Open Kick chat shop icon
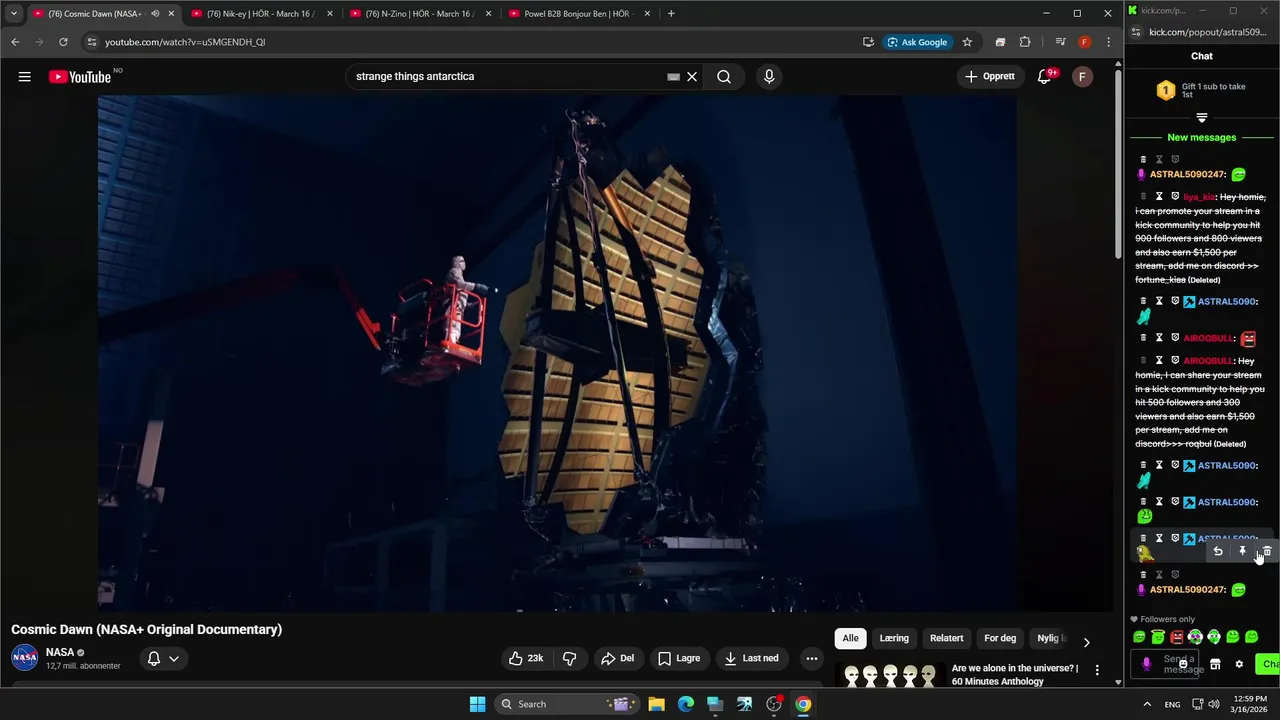 tap(1215, 664)
